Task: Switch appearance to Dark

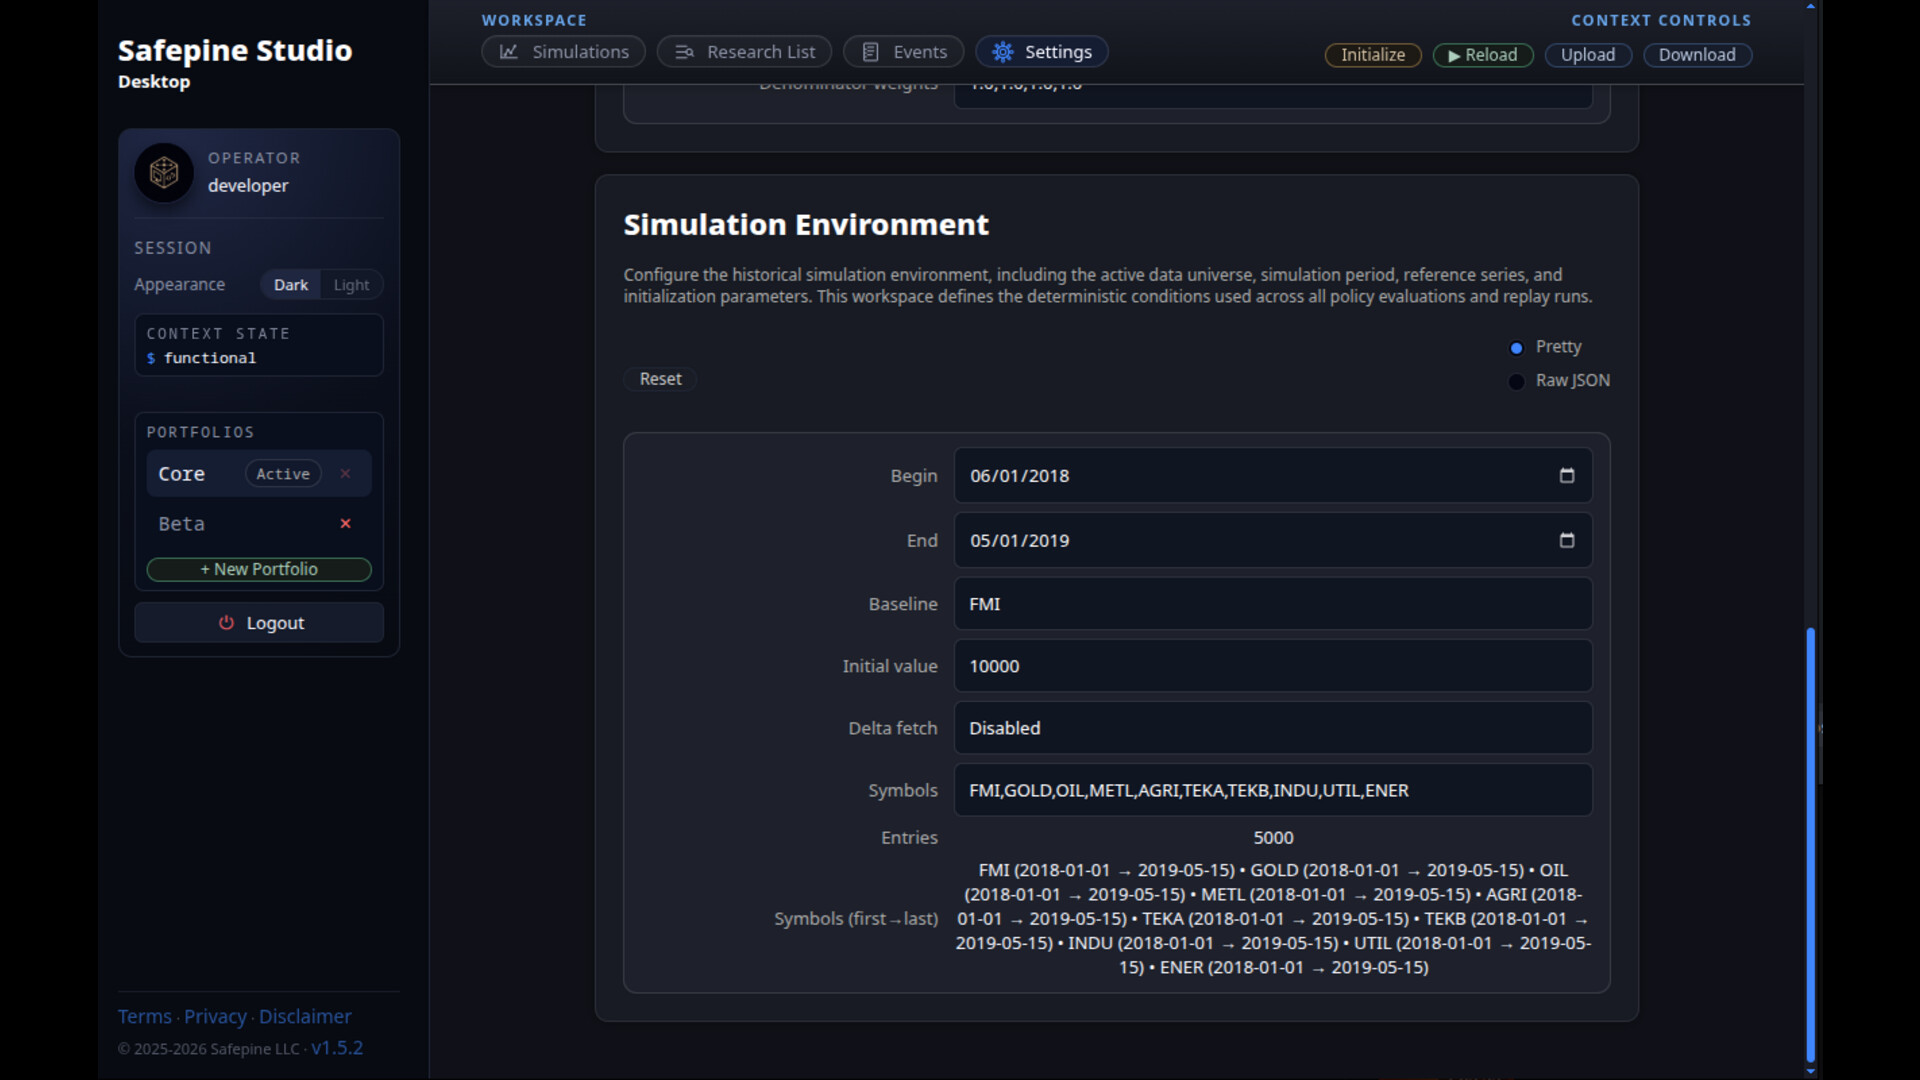Action: tap(291, 285)
